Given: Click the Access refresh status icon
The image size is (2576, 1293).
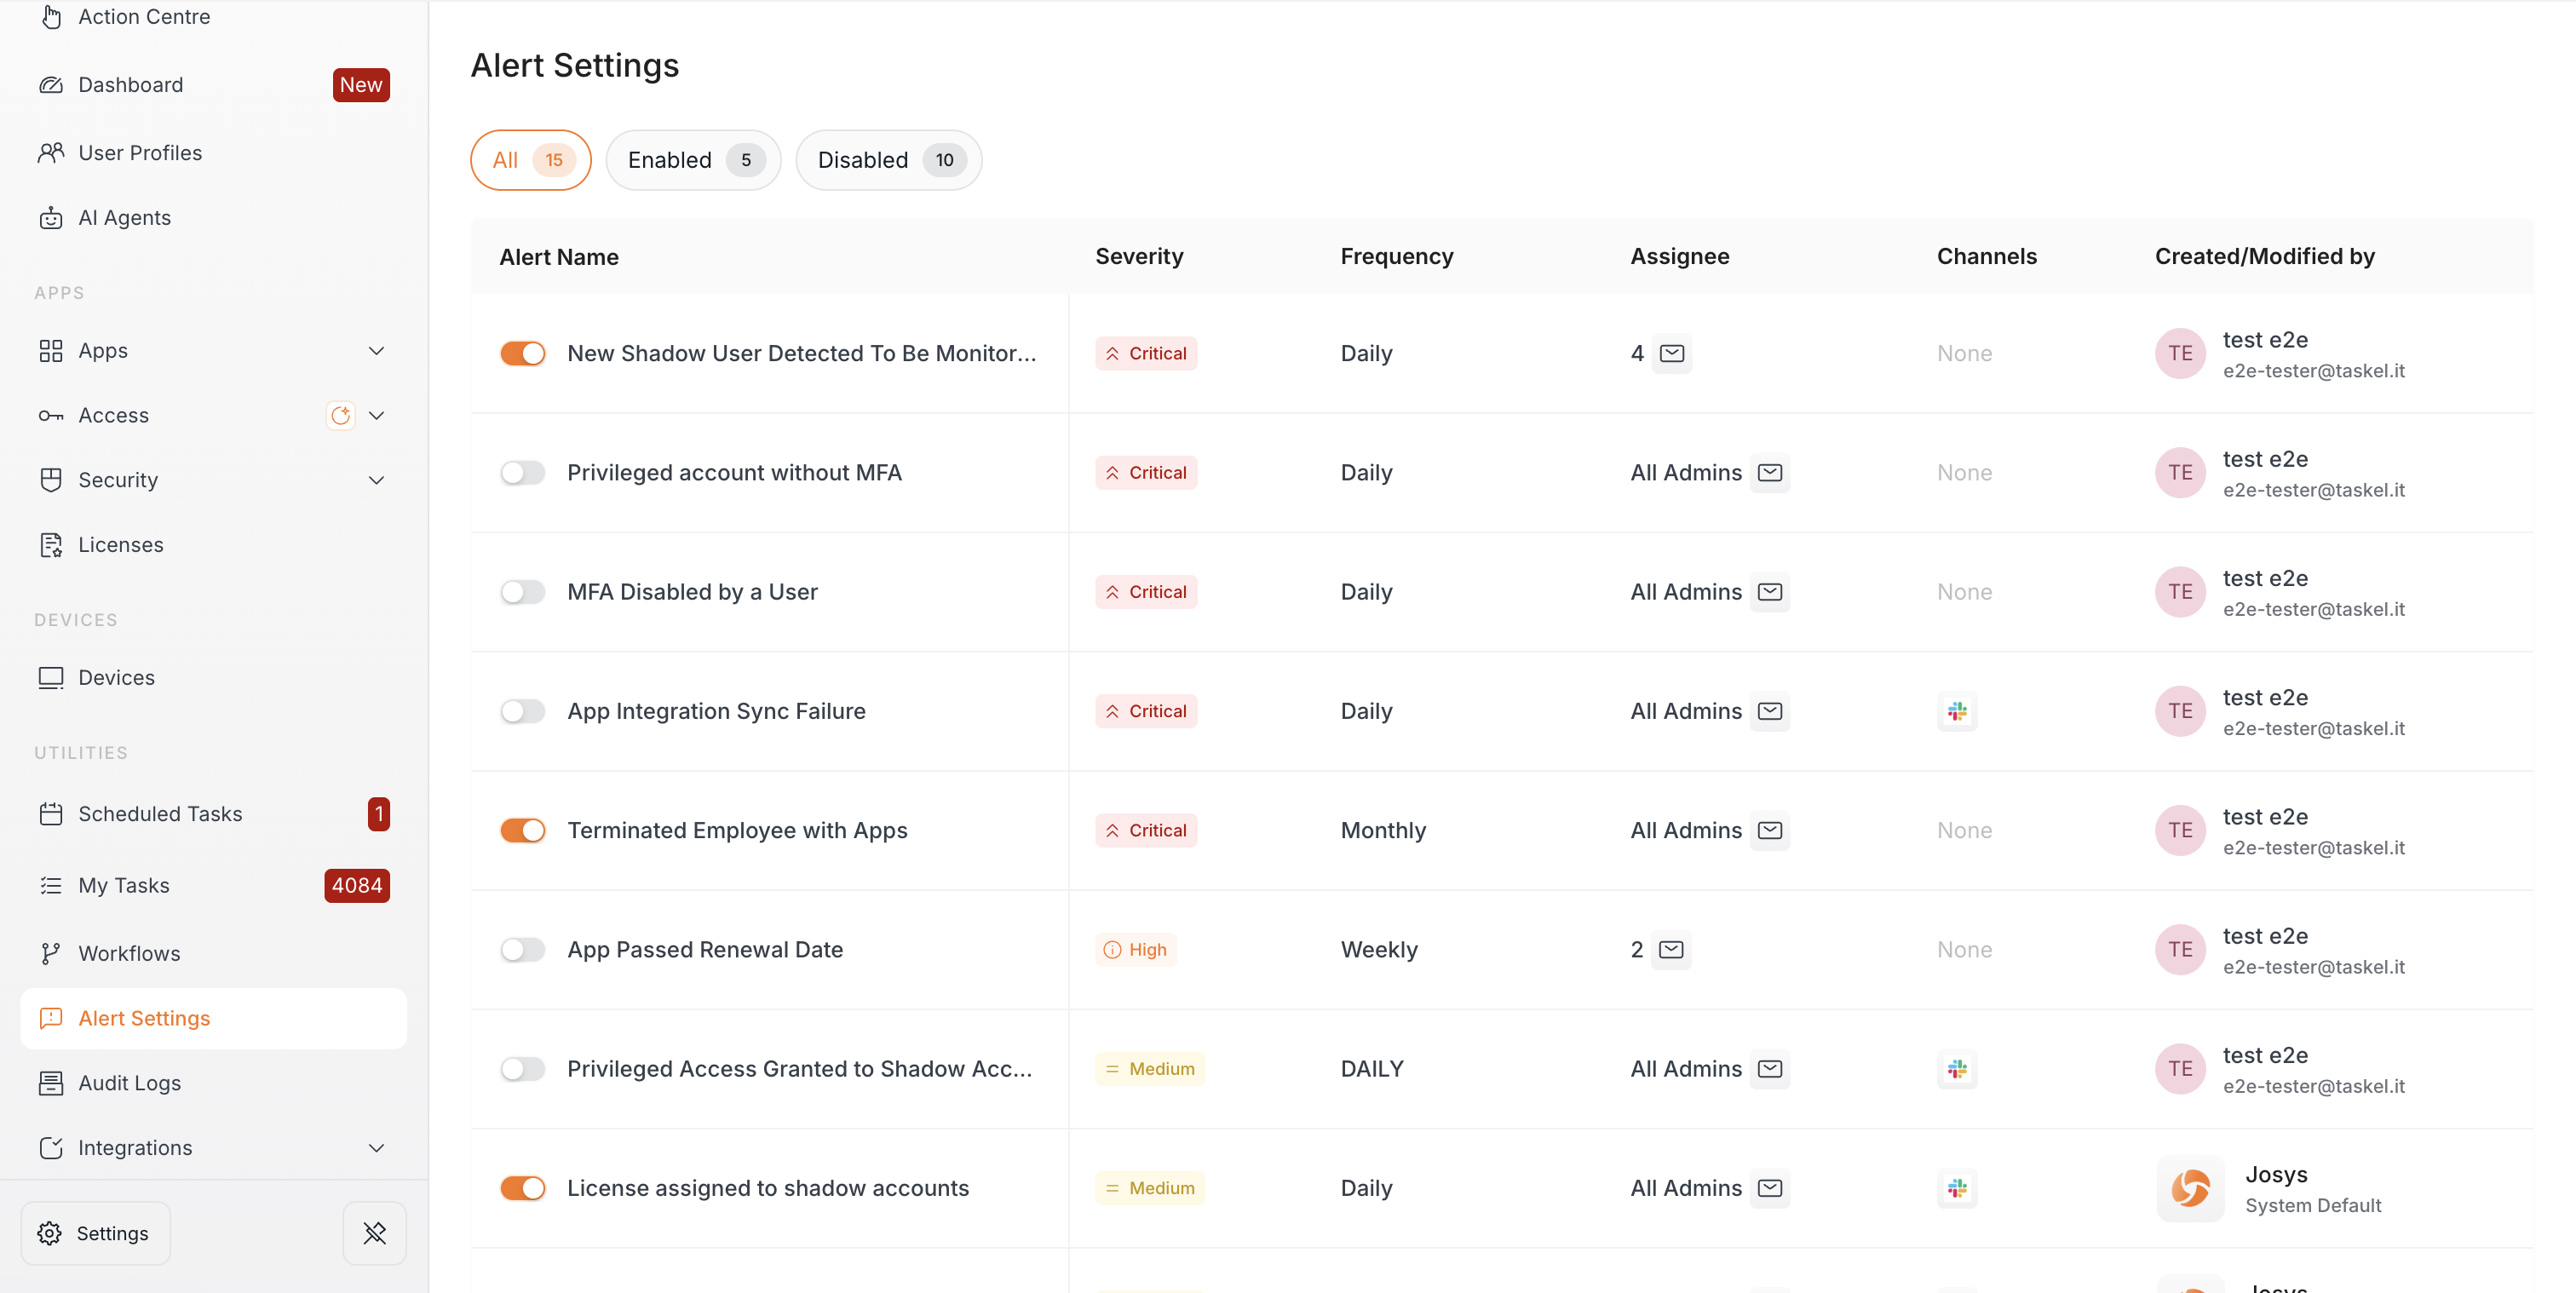Looking at the screenshot, I should tap(341, 415).
